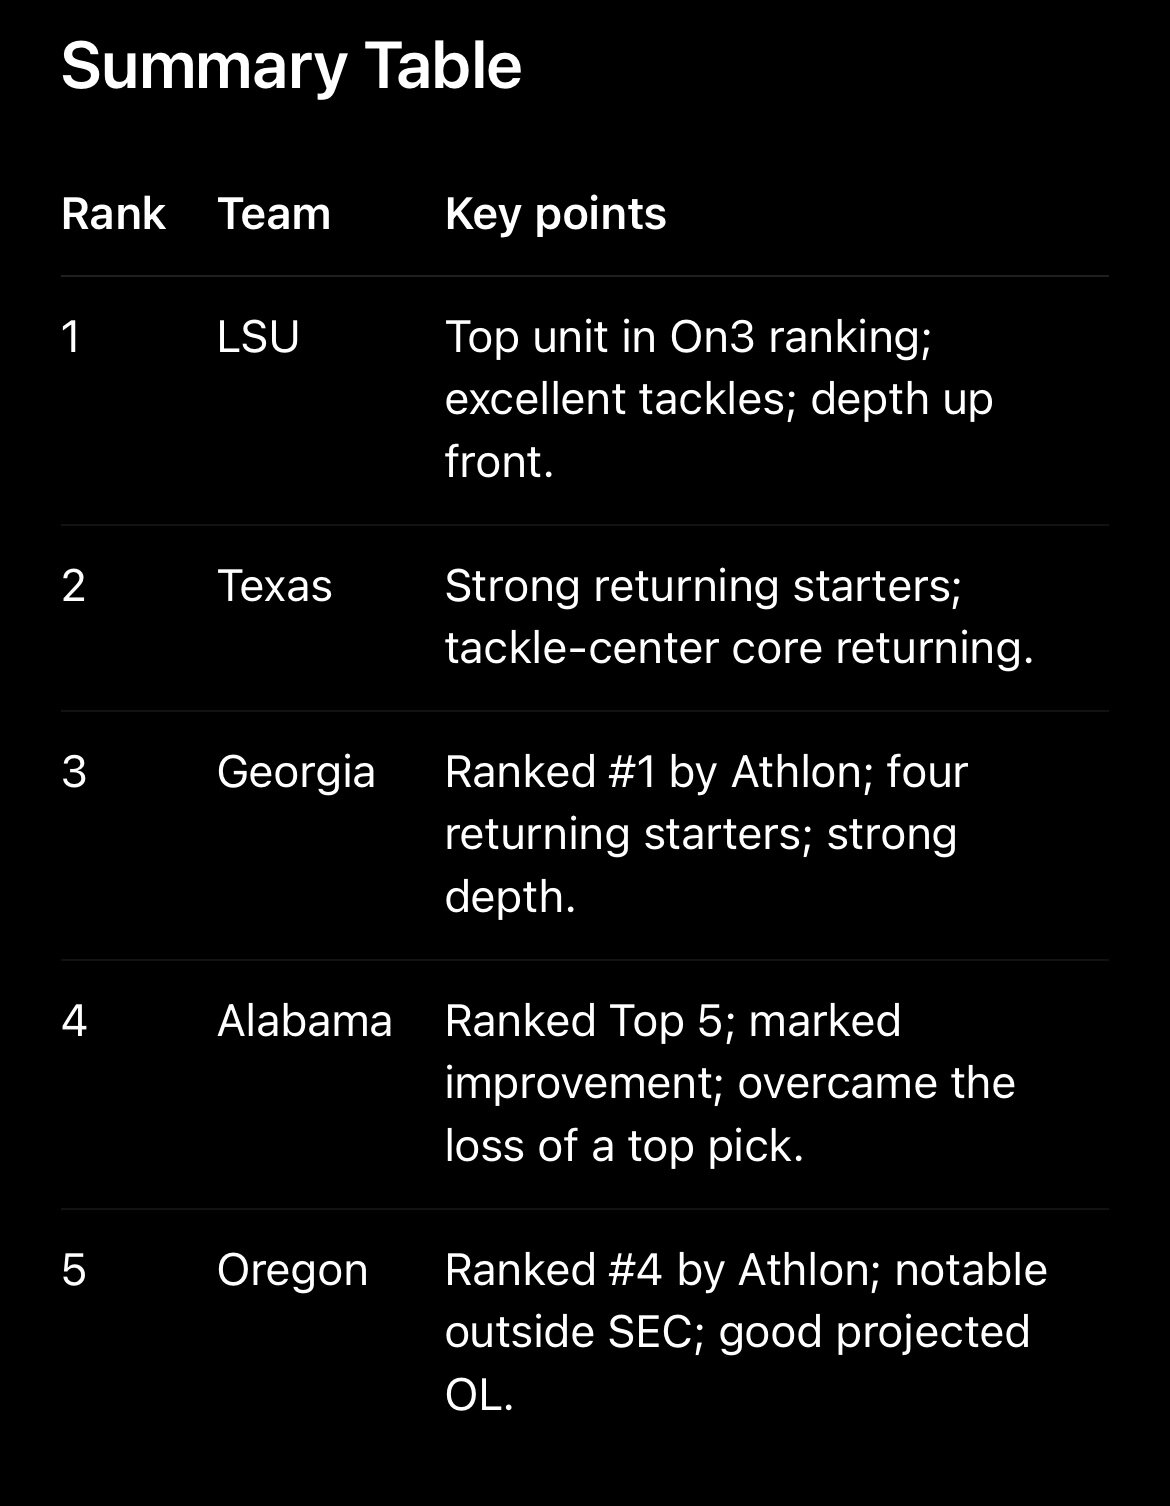Screen dimensions: 1170x1506
Task: Click Alabama's key points about marked improvement
Action: click(729, 1083)
